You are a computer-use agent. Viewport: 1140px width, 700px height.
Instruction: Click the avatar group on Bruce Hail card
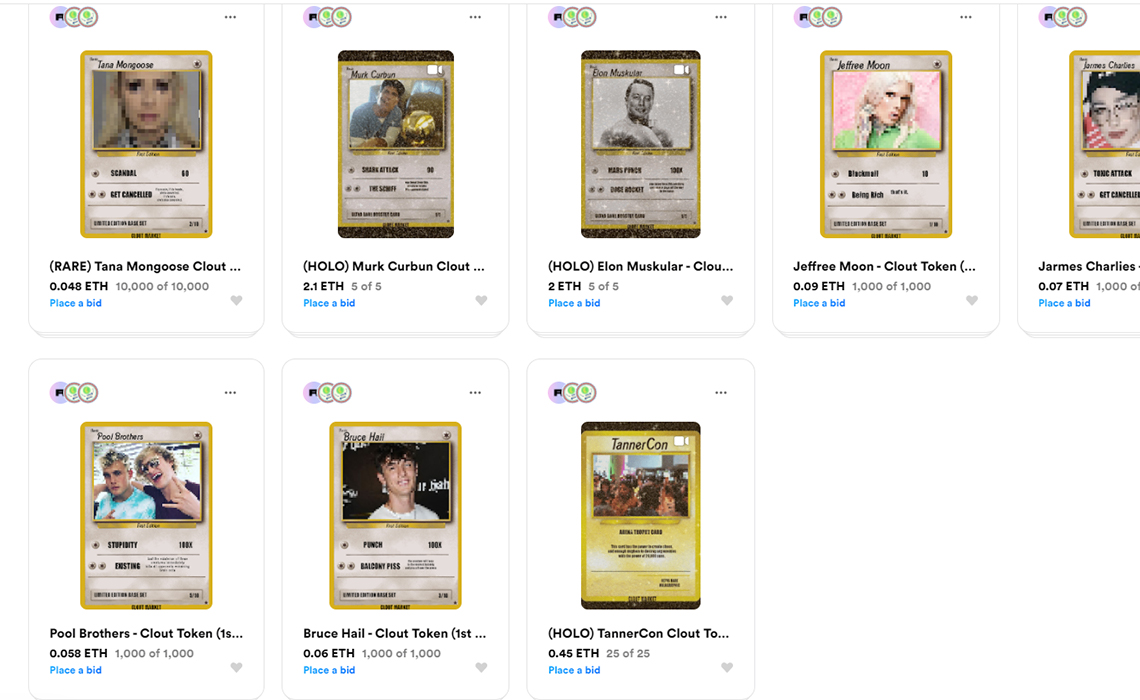click(328, 393)
